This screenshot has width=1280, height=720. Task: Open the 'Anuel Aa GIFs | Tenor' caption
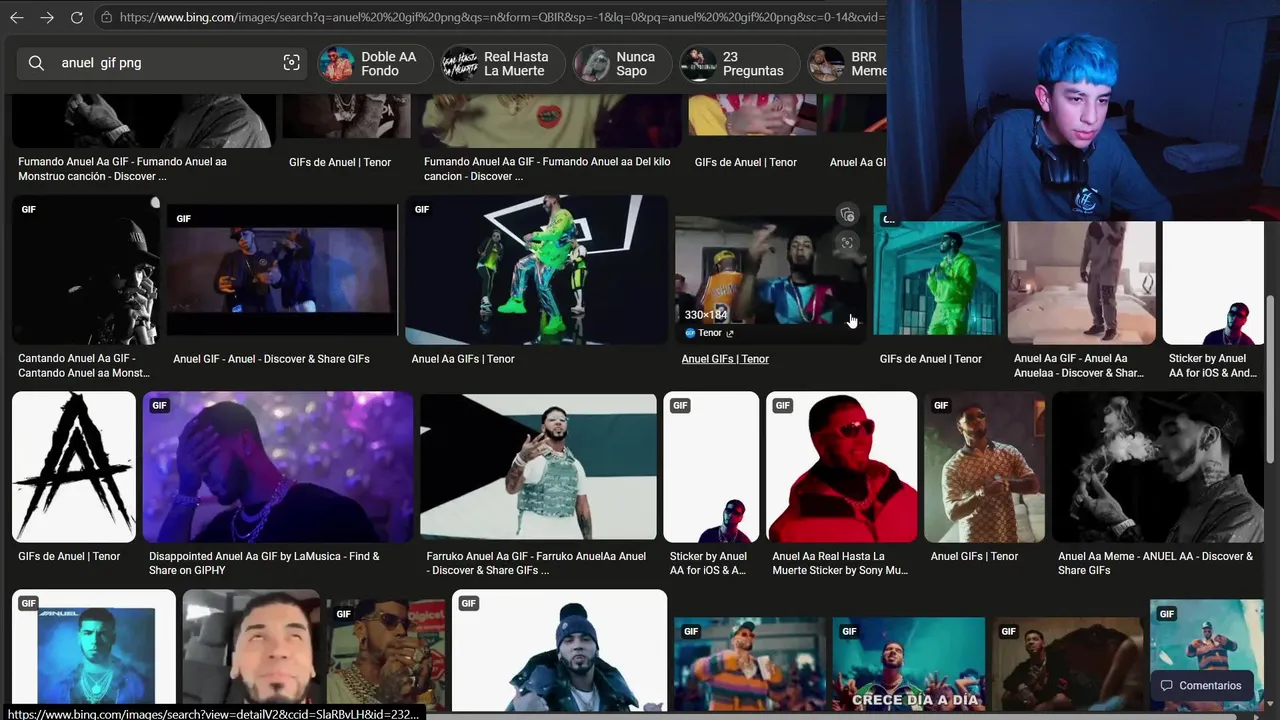point(463,359)
